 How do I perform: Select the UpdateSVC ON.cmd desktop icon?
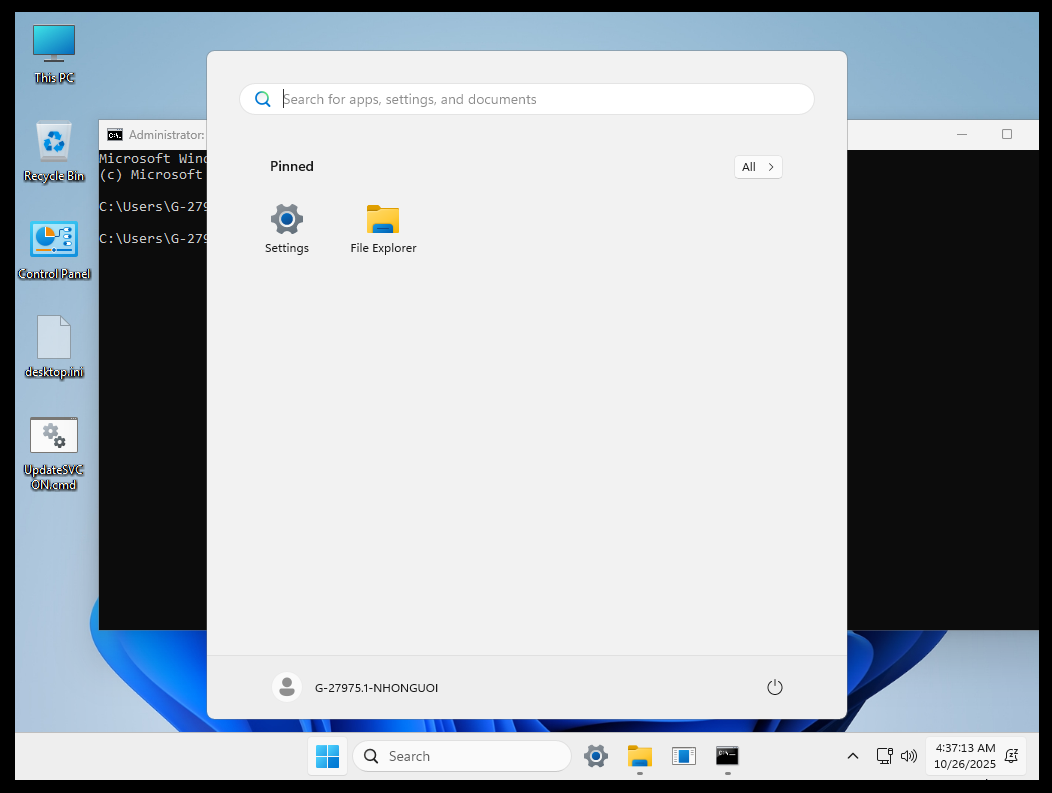[x=54, y=454]
